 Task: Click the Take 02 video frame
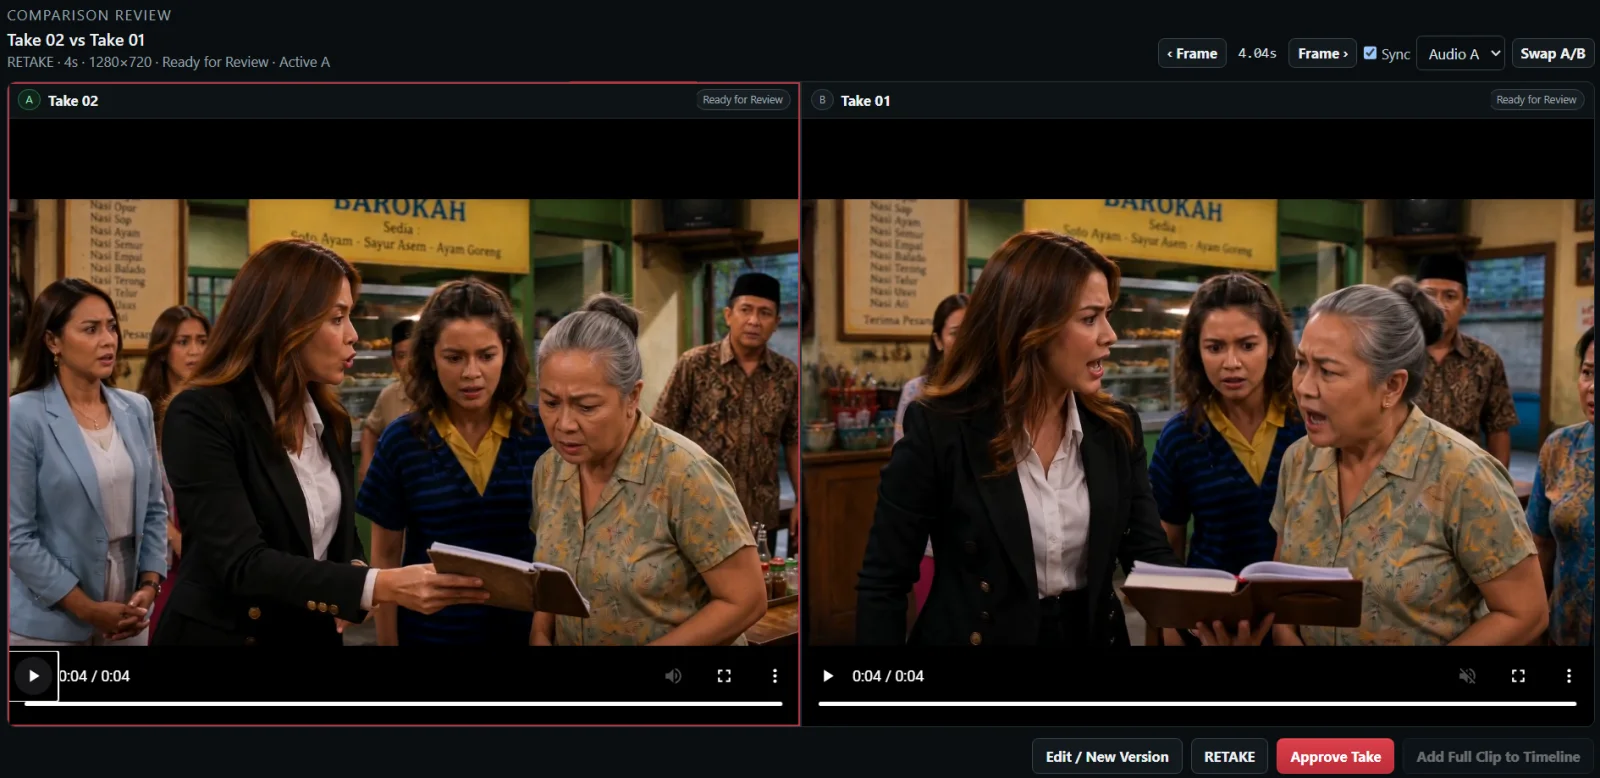click(x=404, y=422)
